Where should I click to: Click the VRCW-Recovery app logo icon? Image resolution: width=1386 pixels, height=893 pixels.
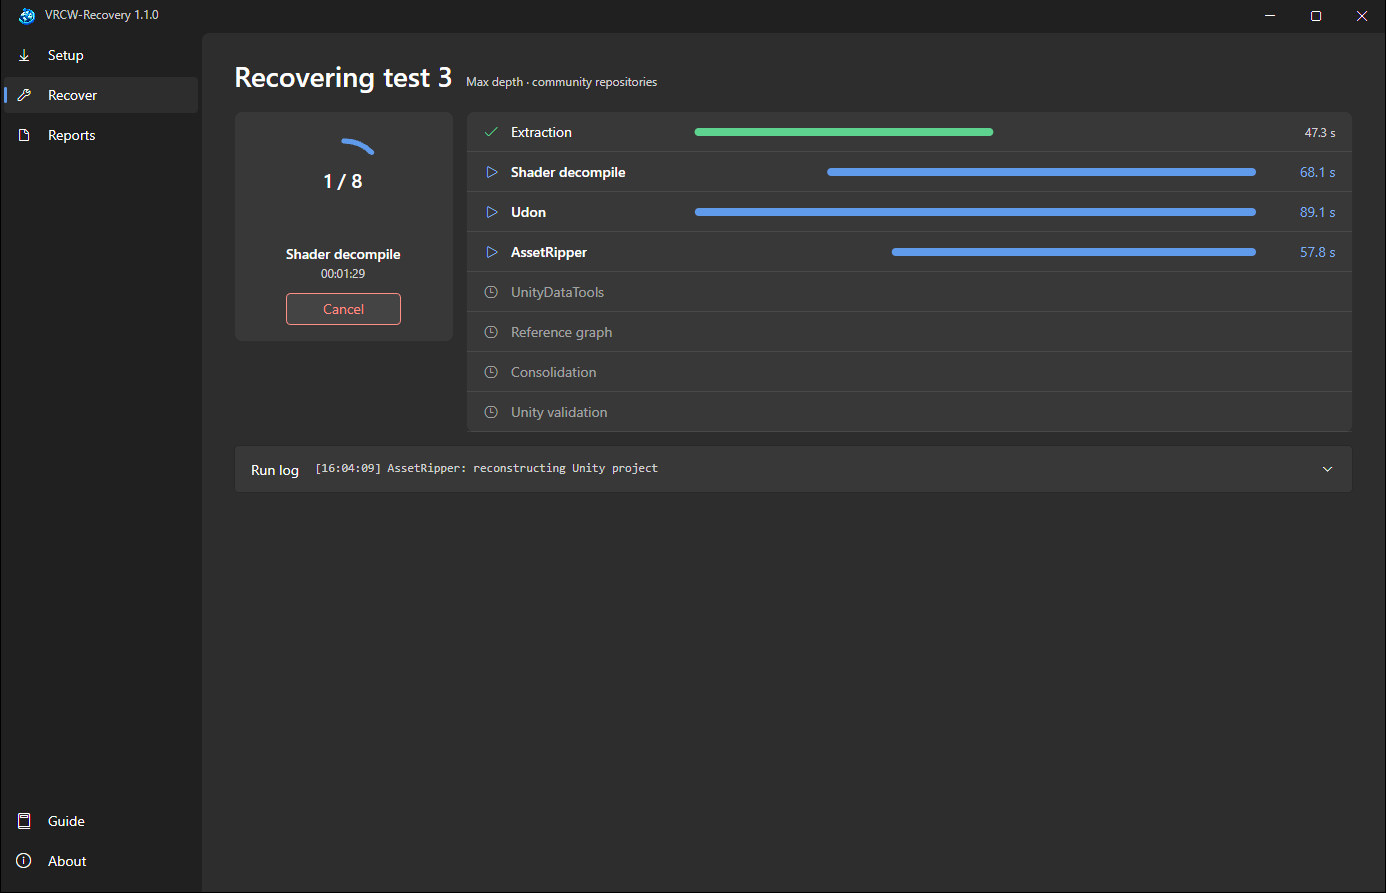27,16
